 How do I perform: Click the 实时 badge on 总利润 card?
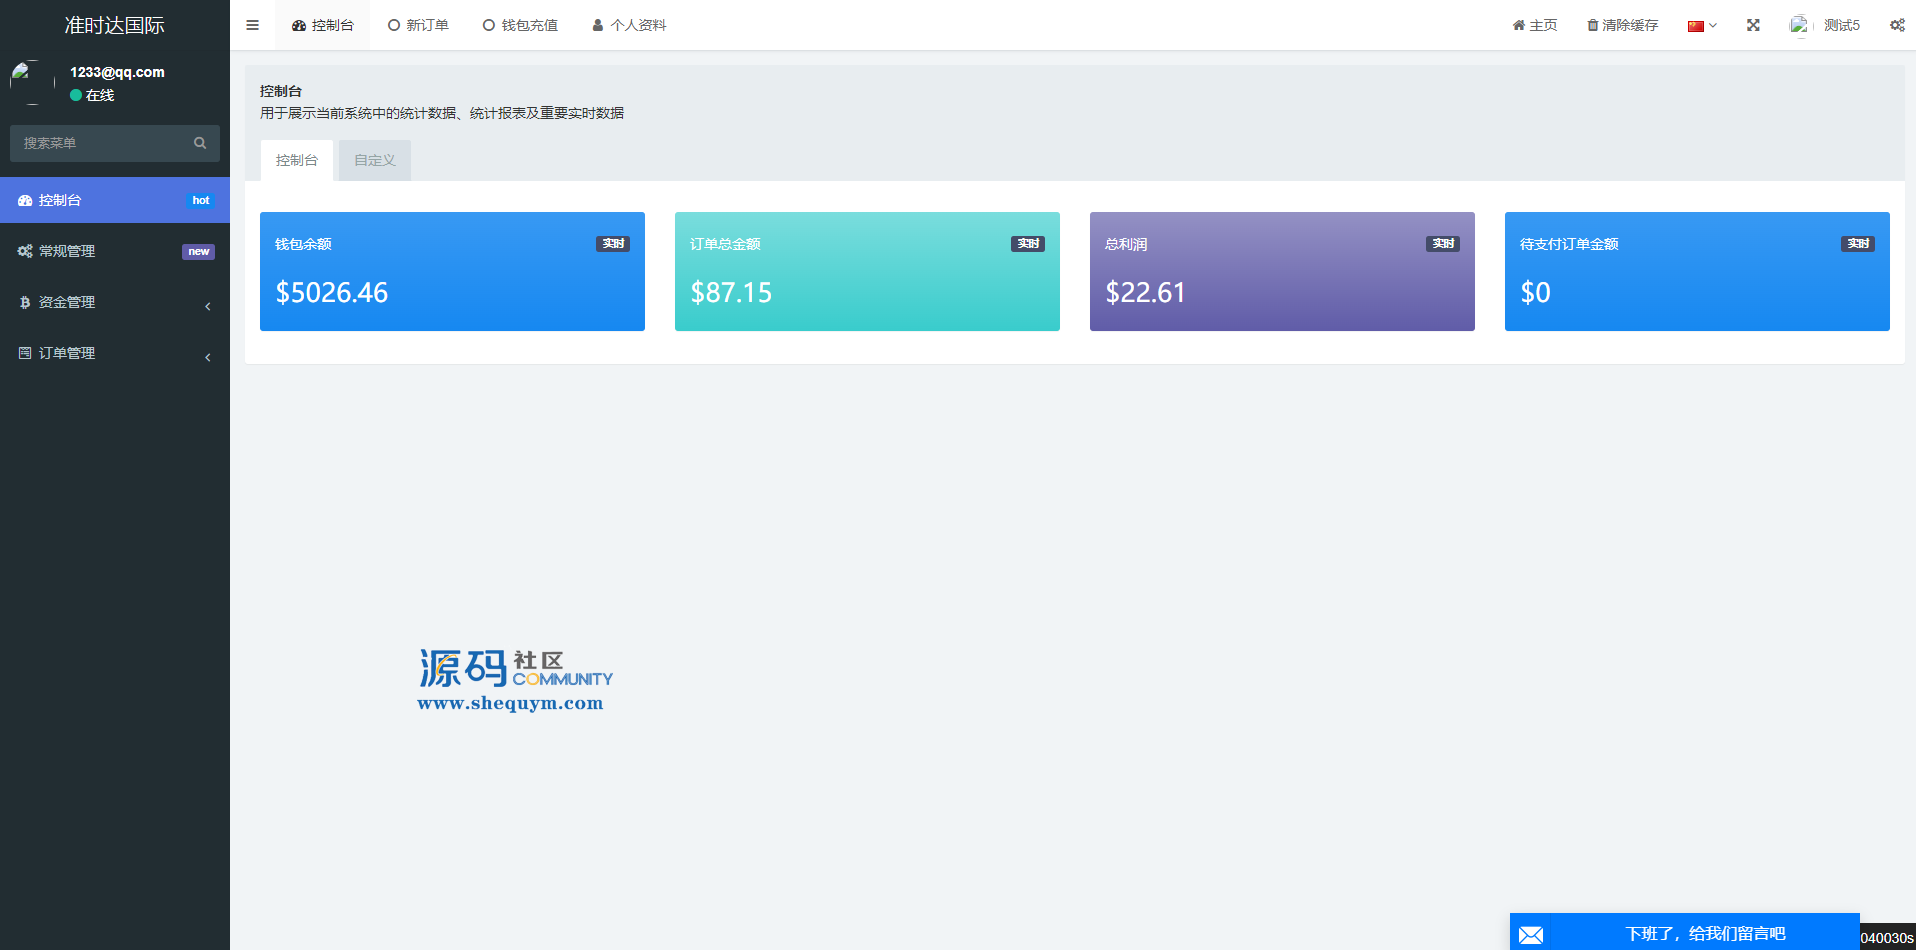[1443, 244]
